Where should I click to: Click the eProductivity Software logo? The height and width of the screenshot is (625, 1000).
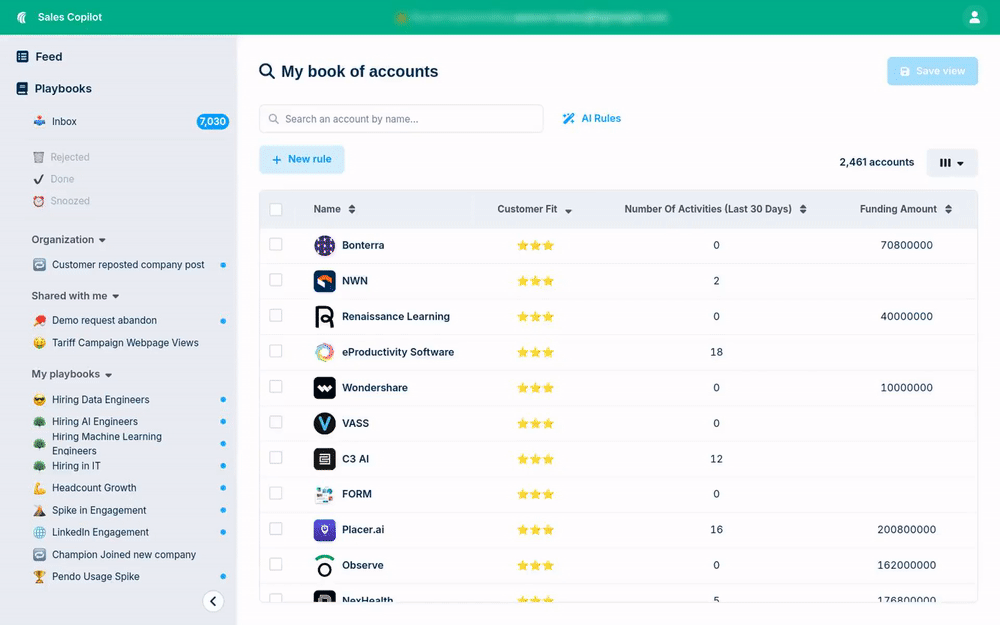click(325, 352)
